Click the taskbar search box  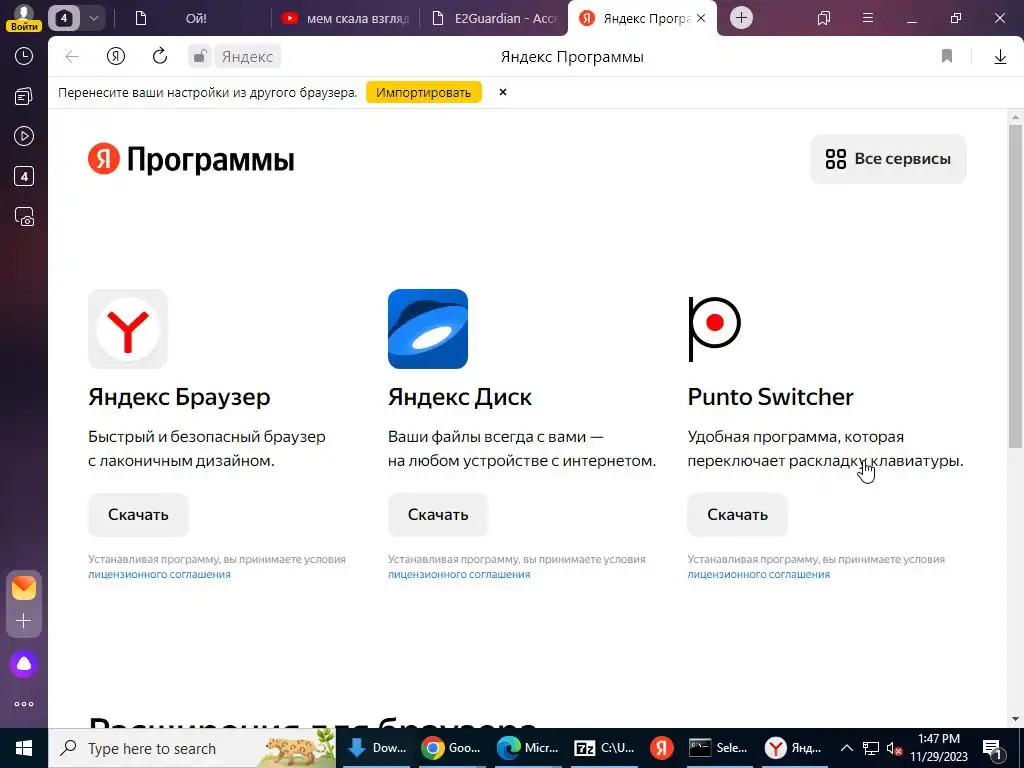tap(192, 748)
